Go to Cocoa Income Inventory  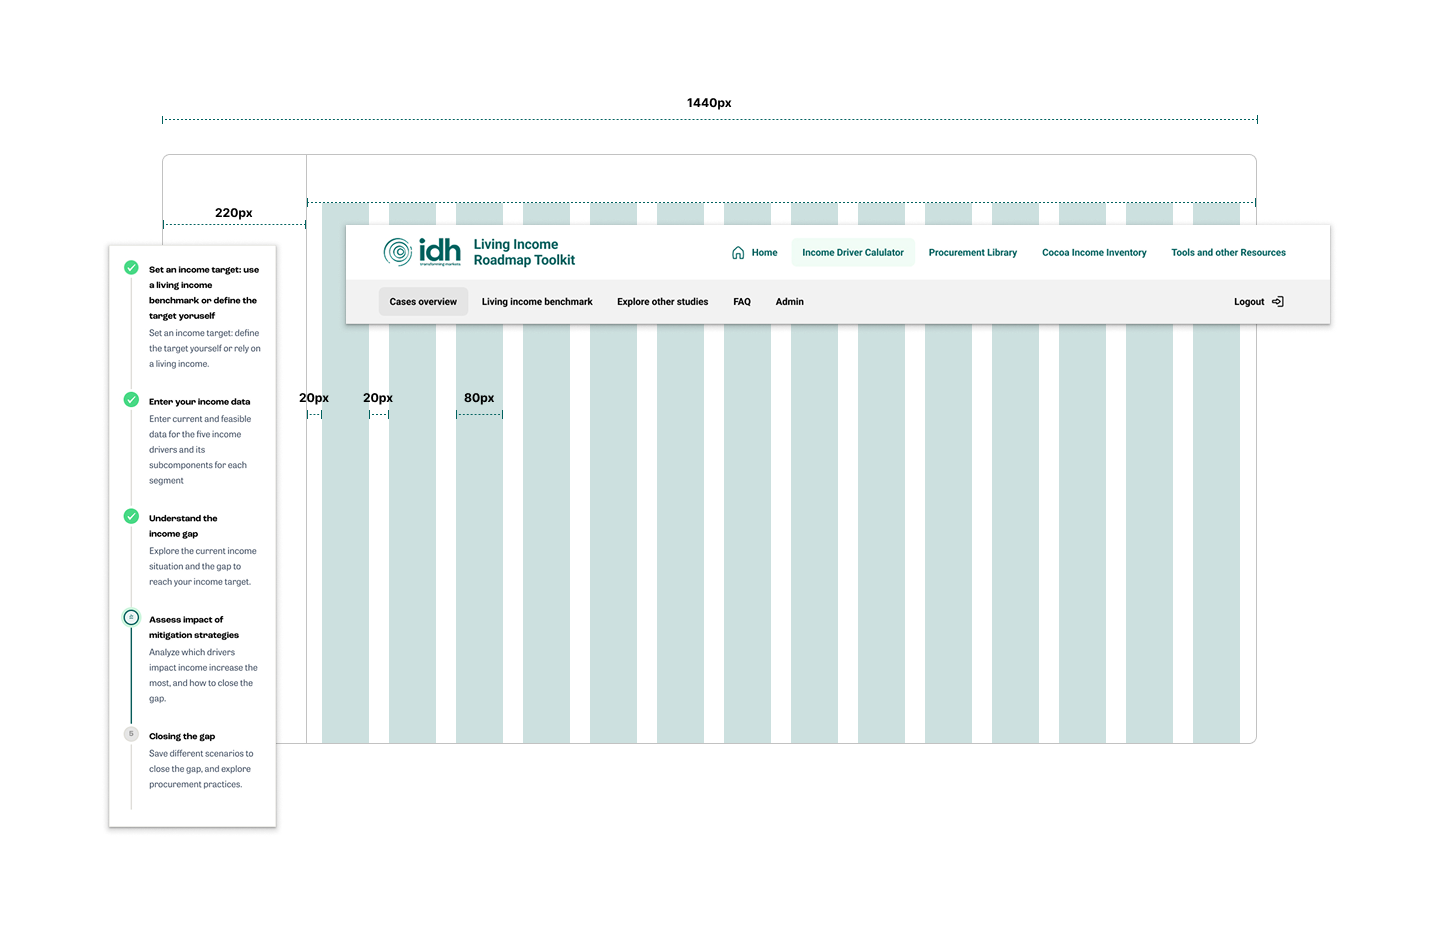click(x=1094, y=253)
